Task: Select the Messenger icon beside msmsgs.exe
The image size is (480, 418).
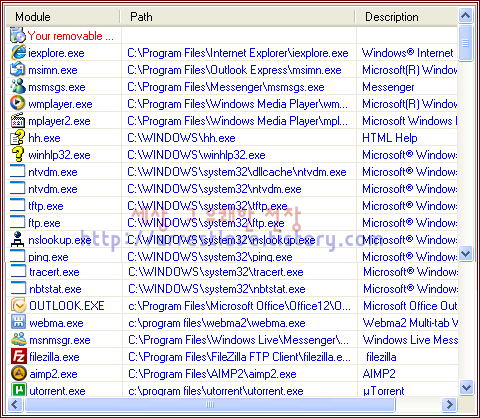Action: click(18, 87)
